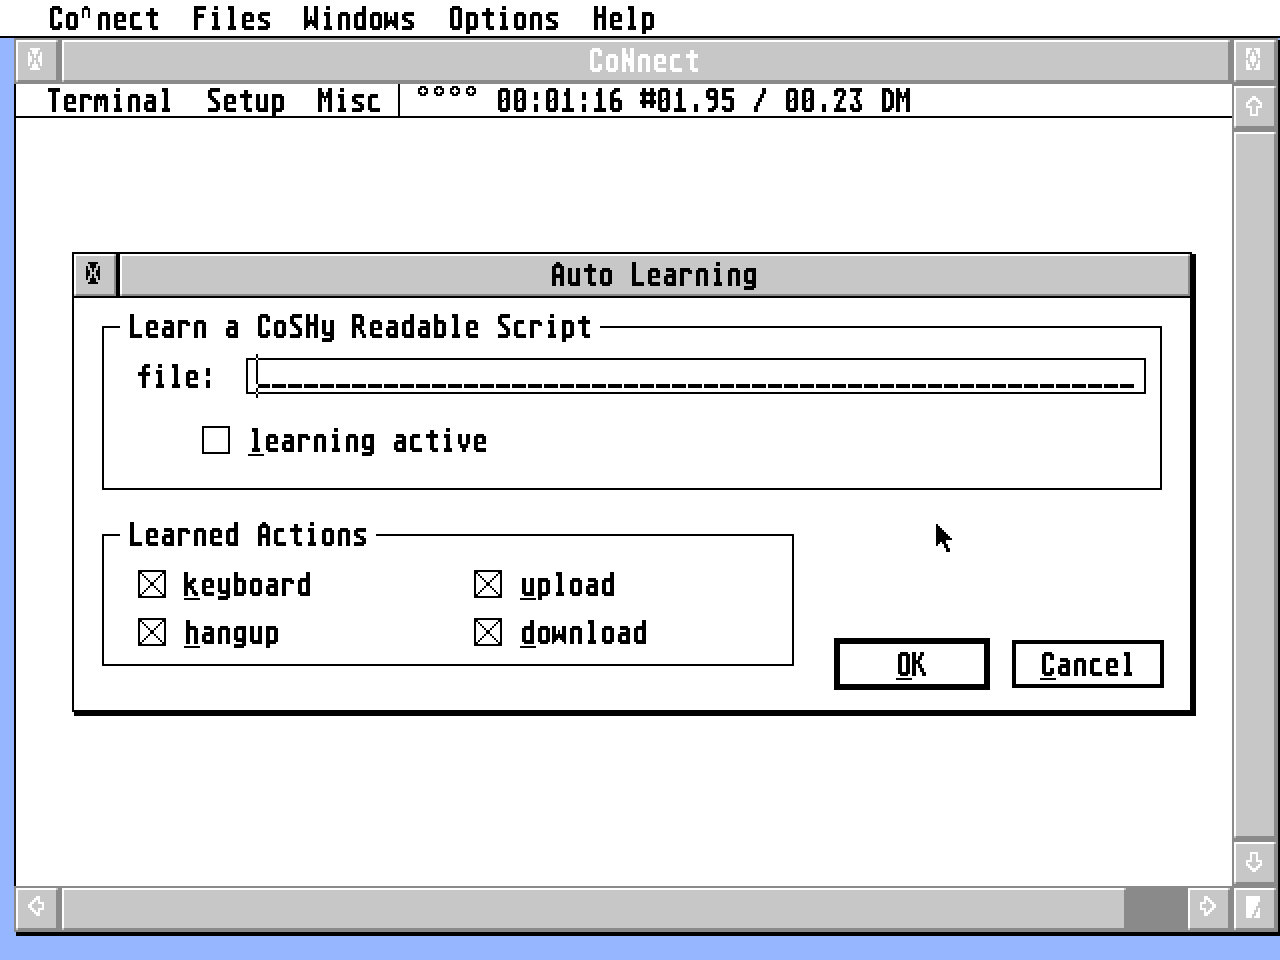Screen dimensions: 1280x960
Task: Click the up scroll arrow on right scrollbar
Action: [1256, 105]
